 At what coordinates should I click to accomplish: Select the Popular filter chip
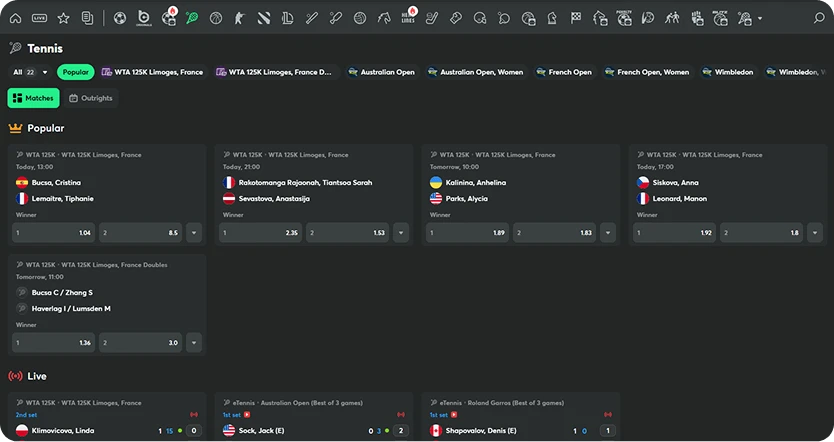(75, 72)
